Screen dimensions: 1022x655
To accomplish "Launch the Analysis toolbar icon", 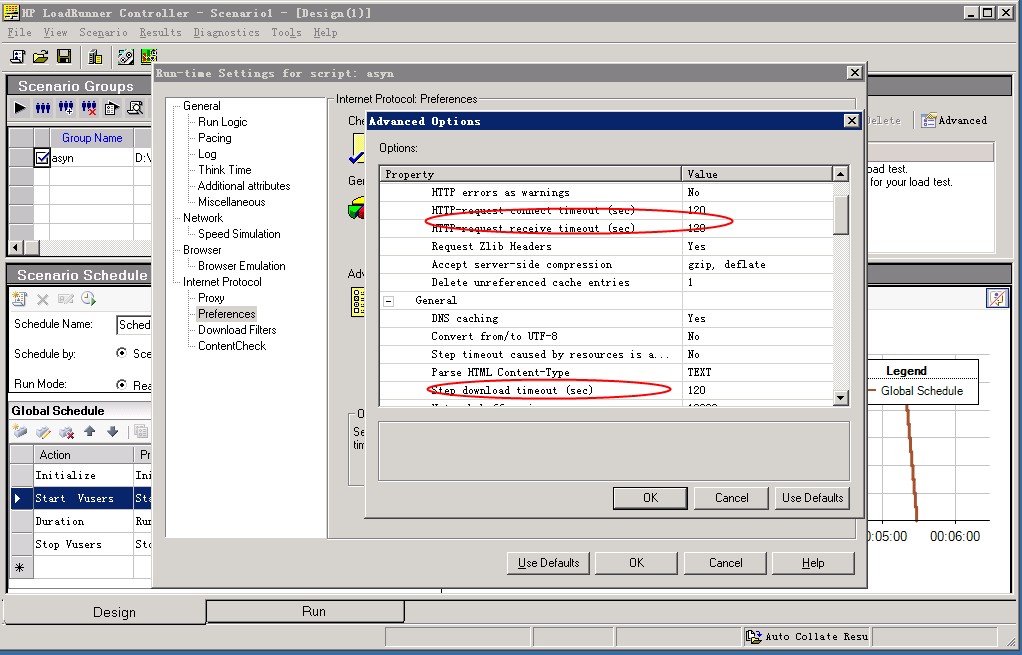I will point(149,57).
